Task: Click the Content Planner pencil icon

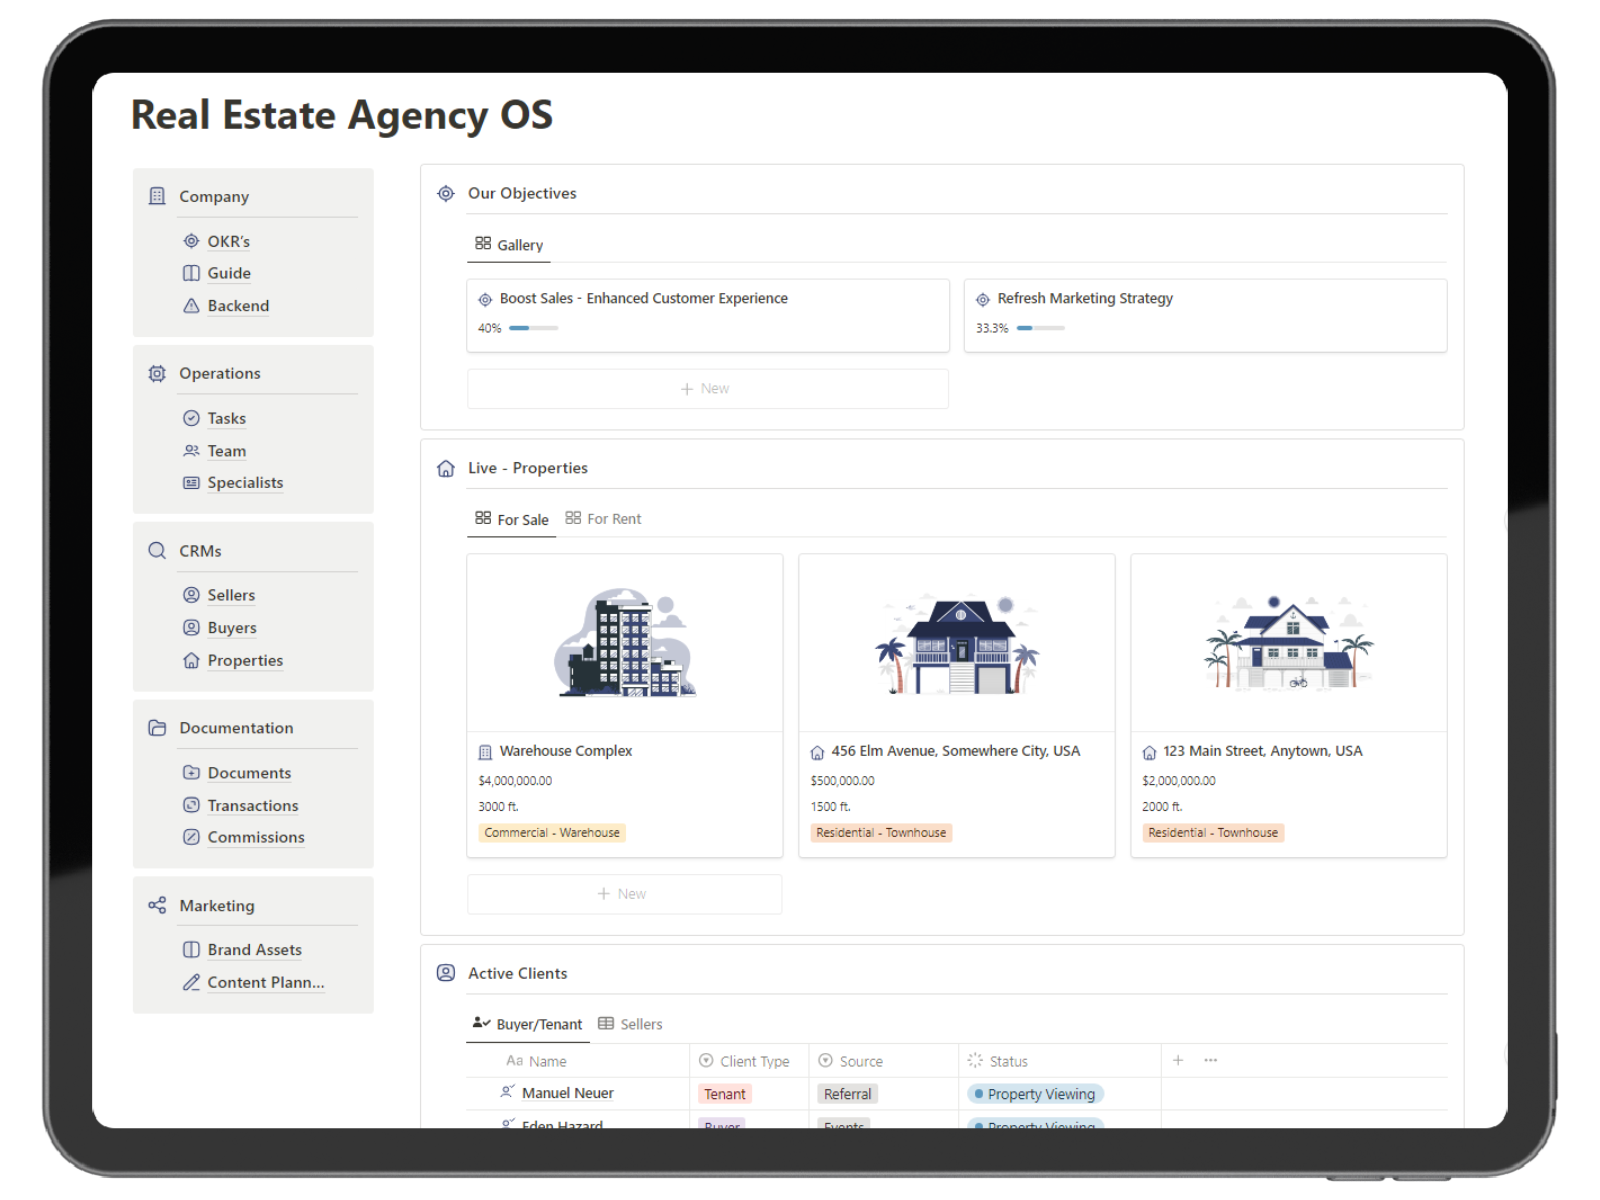Action: pyautogui.click(x=191, y=983)
